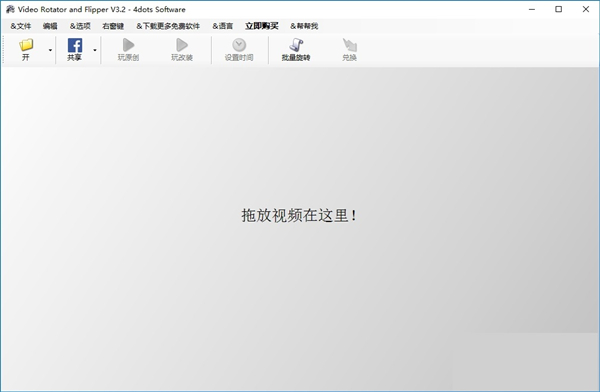The image size is (600, 392).
Task: Open the 右窗键 menu
Action: pyautogui.click(x=113, y=26)
